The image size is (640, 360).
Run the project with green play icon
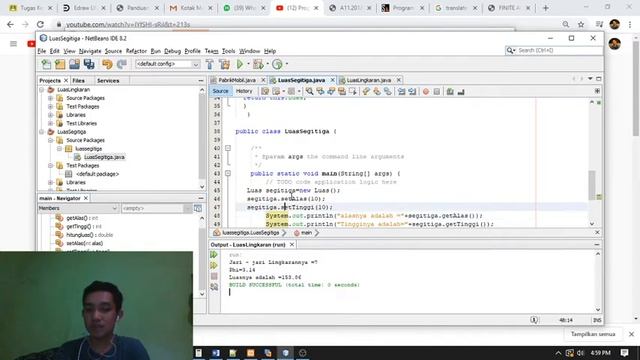(x=240, y=64)
